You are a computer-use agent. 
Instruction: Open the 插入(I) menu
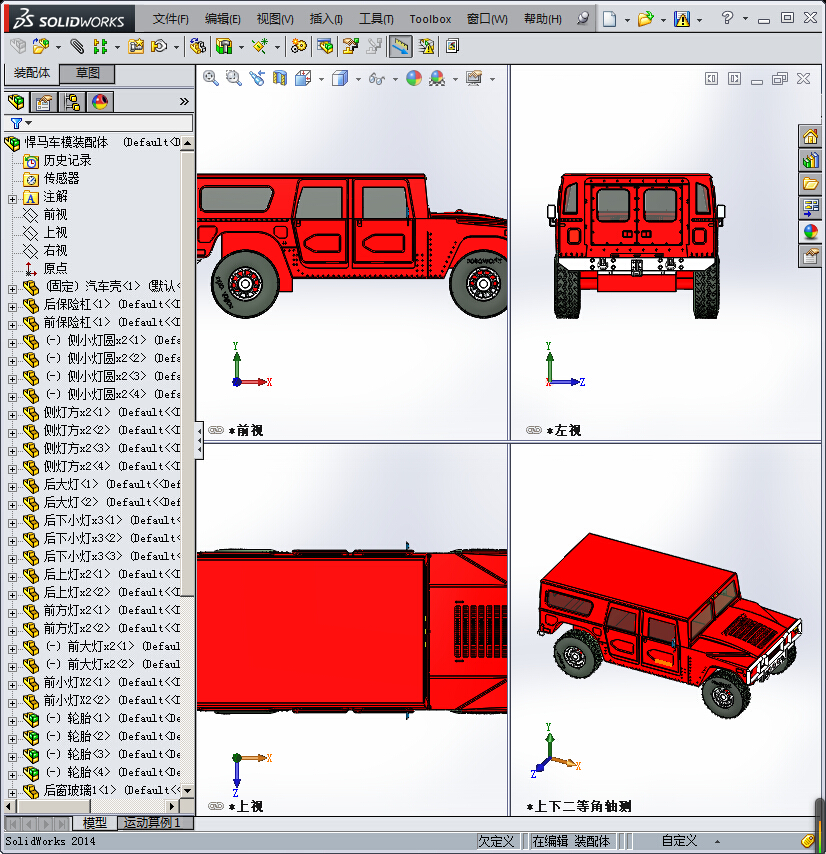[326, 19]
